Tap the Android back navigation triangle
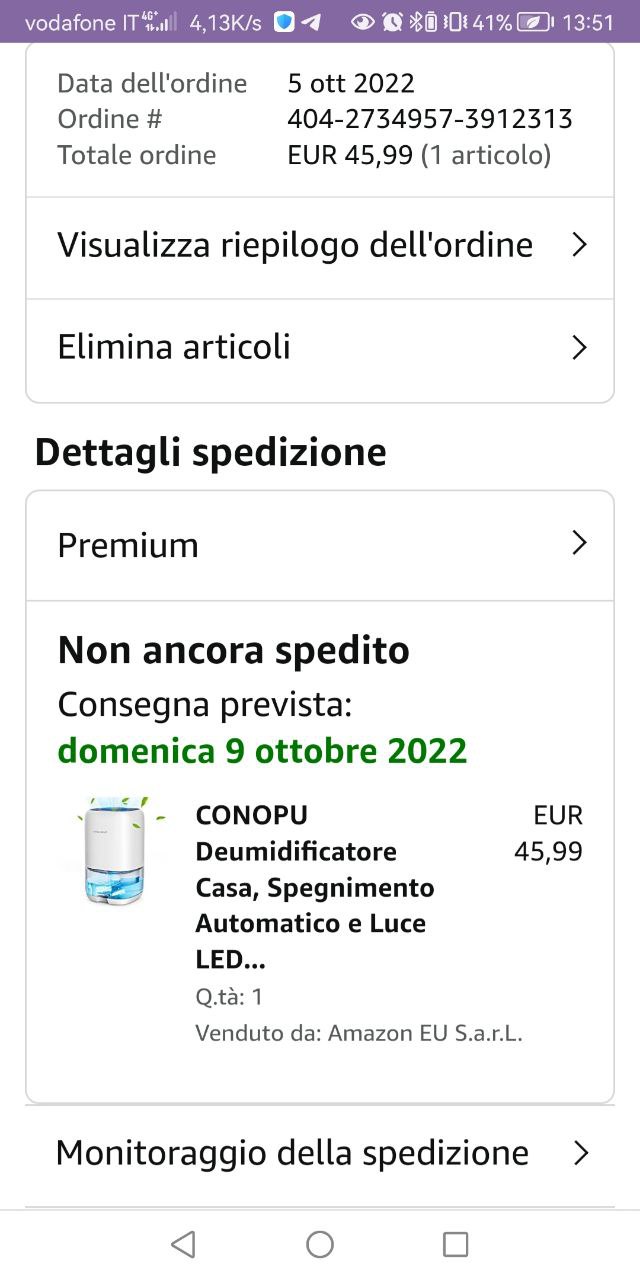The width and height of the screenshot is (640, 1280). click(x=183, y=1244)
